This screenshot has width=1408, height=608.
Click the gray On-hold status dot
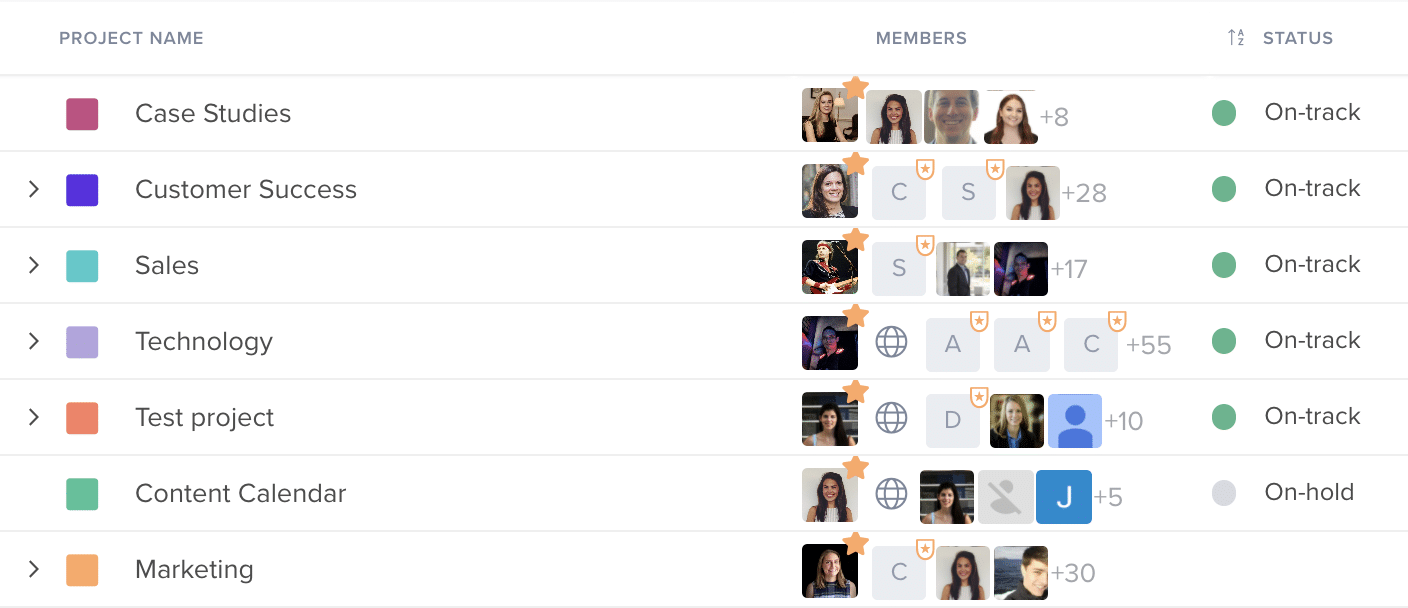click(x=1224, y=493)
